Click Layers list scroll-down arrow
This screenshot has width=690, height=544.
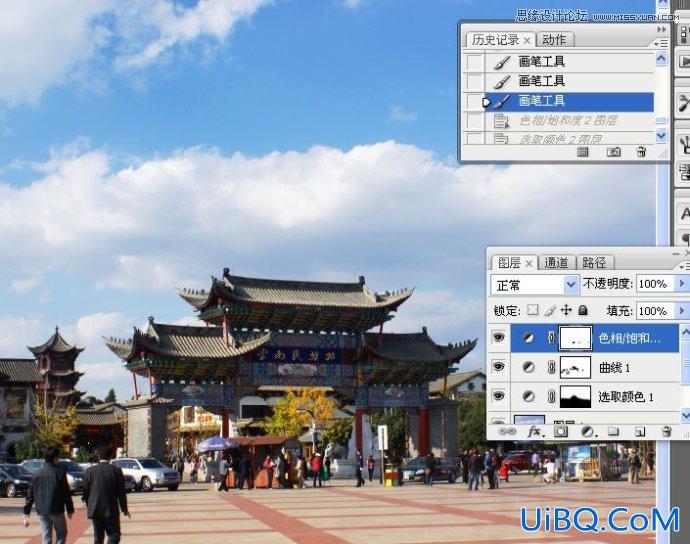(x=685, y=415)
